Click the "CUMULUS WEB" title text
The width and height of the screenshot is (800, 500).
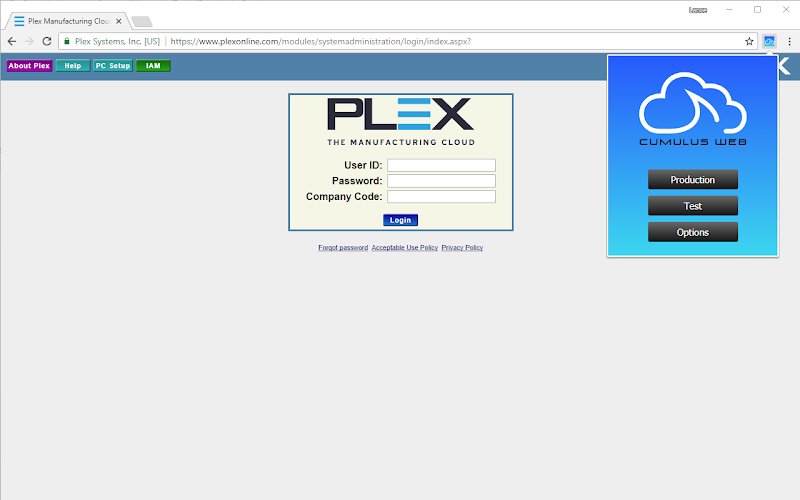coord(693,142)
